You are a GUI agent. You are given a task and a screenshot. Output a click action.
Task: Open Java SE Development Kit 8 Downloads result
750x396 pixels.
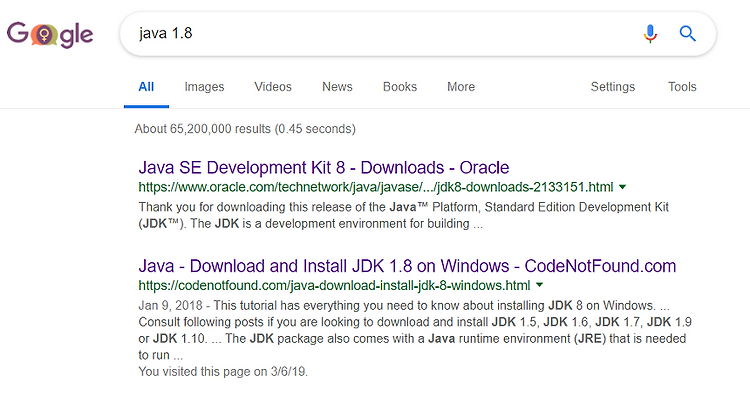(x=324, y=168)
